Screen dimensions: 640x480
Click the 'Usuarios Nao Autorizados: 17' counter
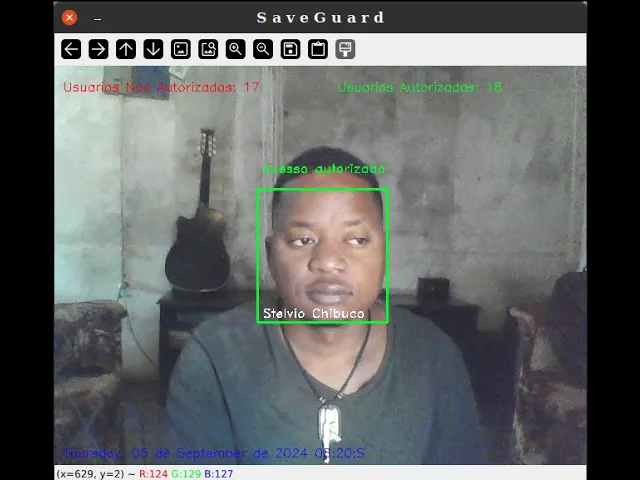[x=161, y=87]
